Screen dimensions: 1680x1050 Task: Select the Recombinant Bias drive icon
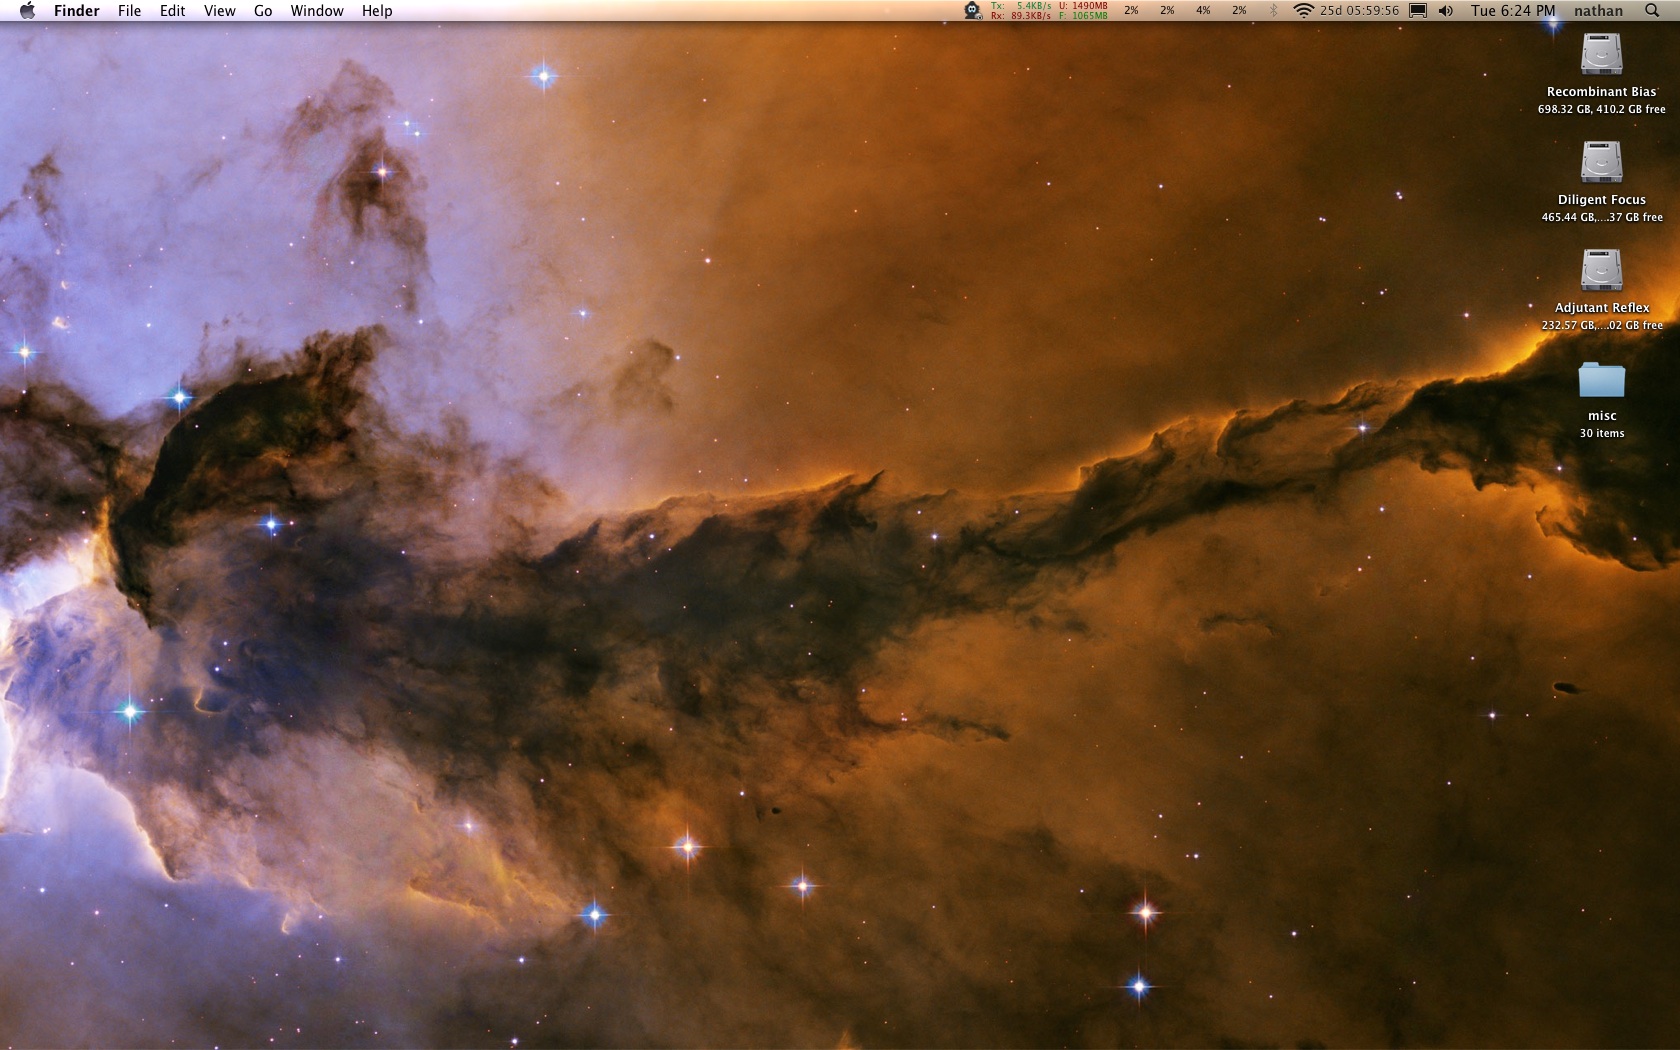pos(1601,54)
